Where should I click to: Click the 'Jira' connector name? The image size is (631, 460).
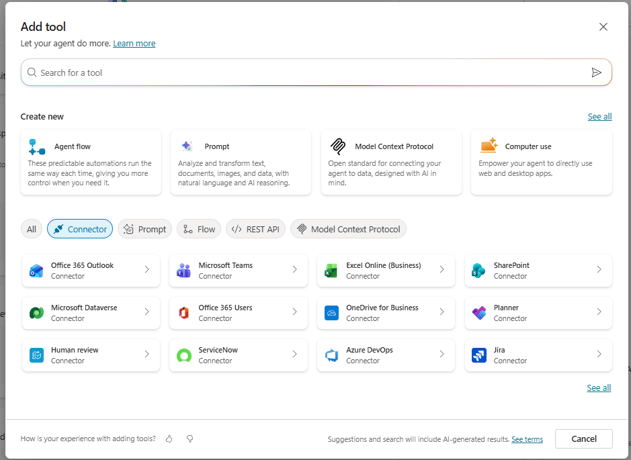(x=499, y=350)
